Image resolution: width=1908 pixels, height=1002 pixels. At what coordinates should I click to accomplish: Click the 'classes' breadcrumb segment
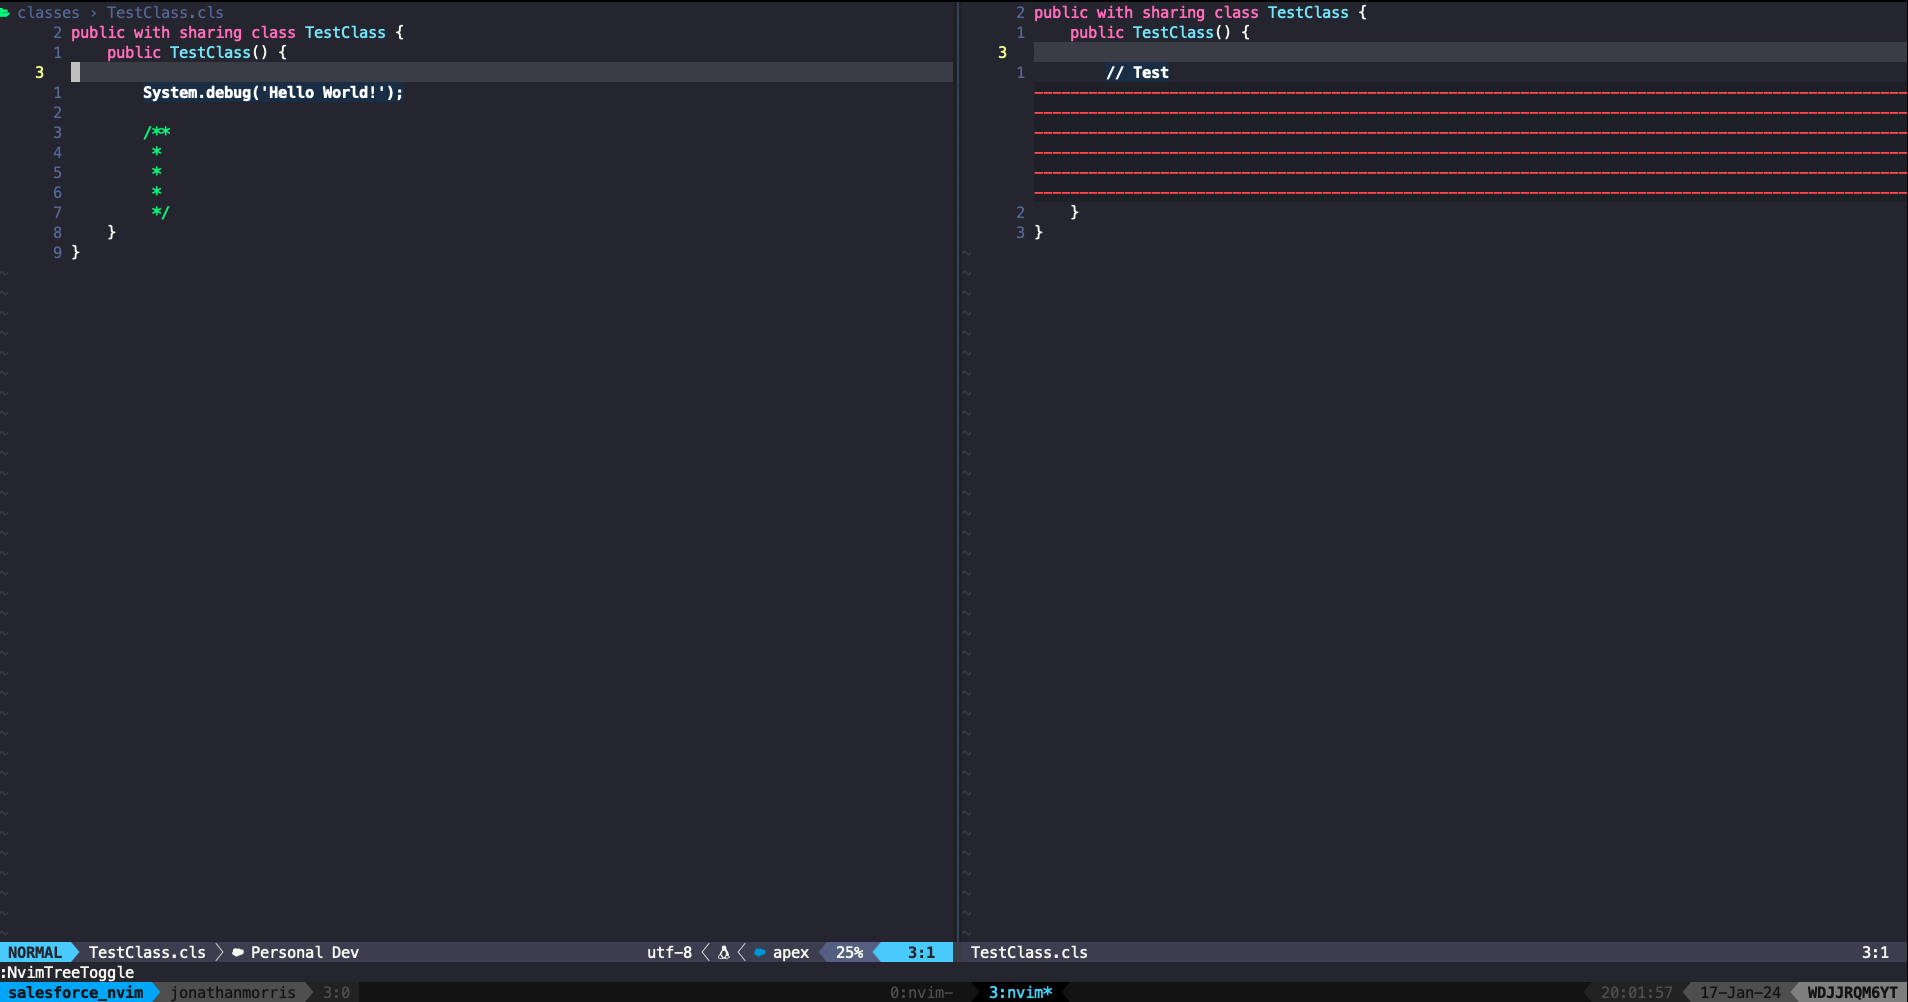(x=48, y=12)
